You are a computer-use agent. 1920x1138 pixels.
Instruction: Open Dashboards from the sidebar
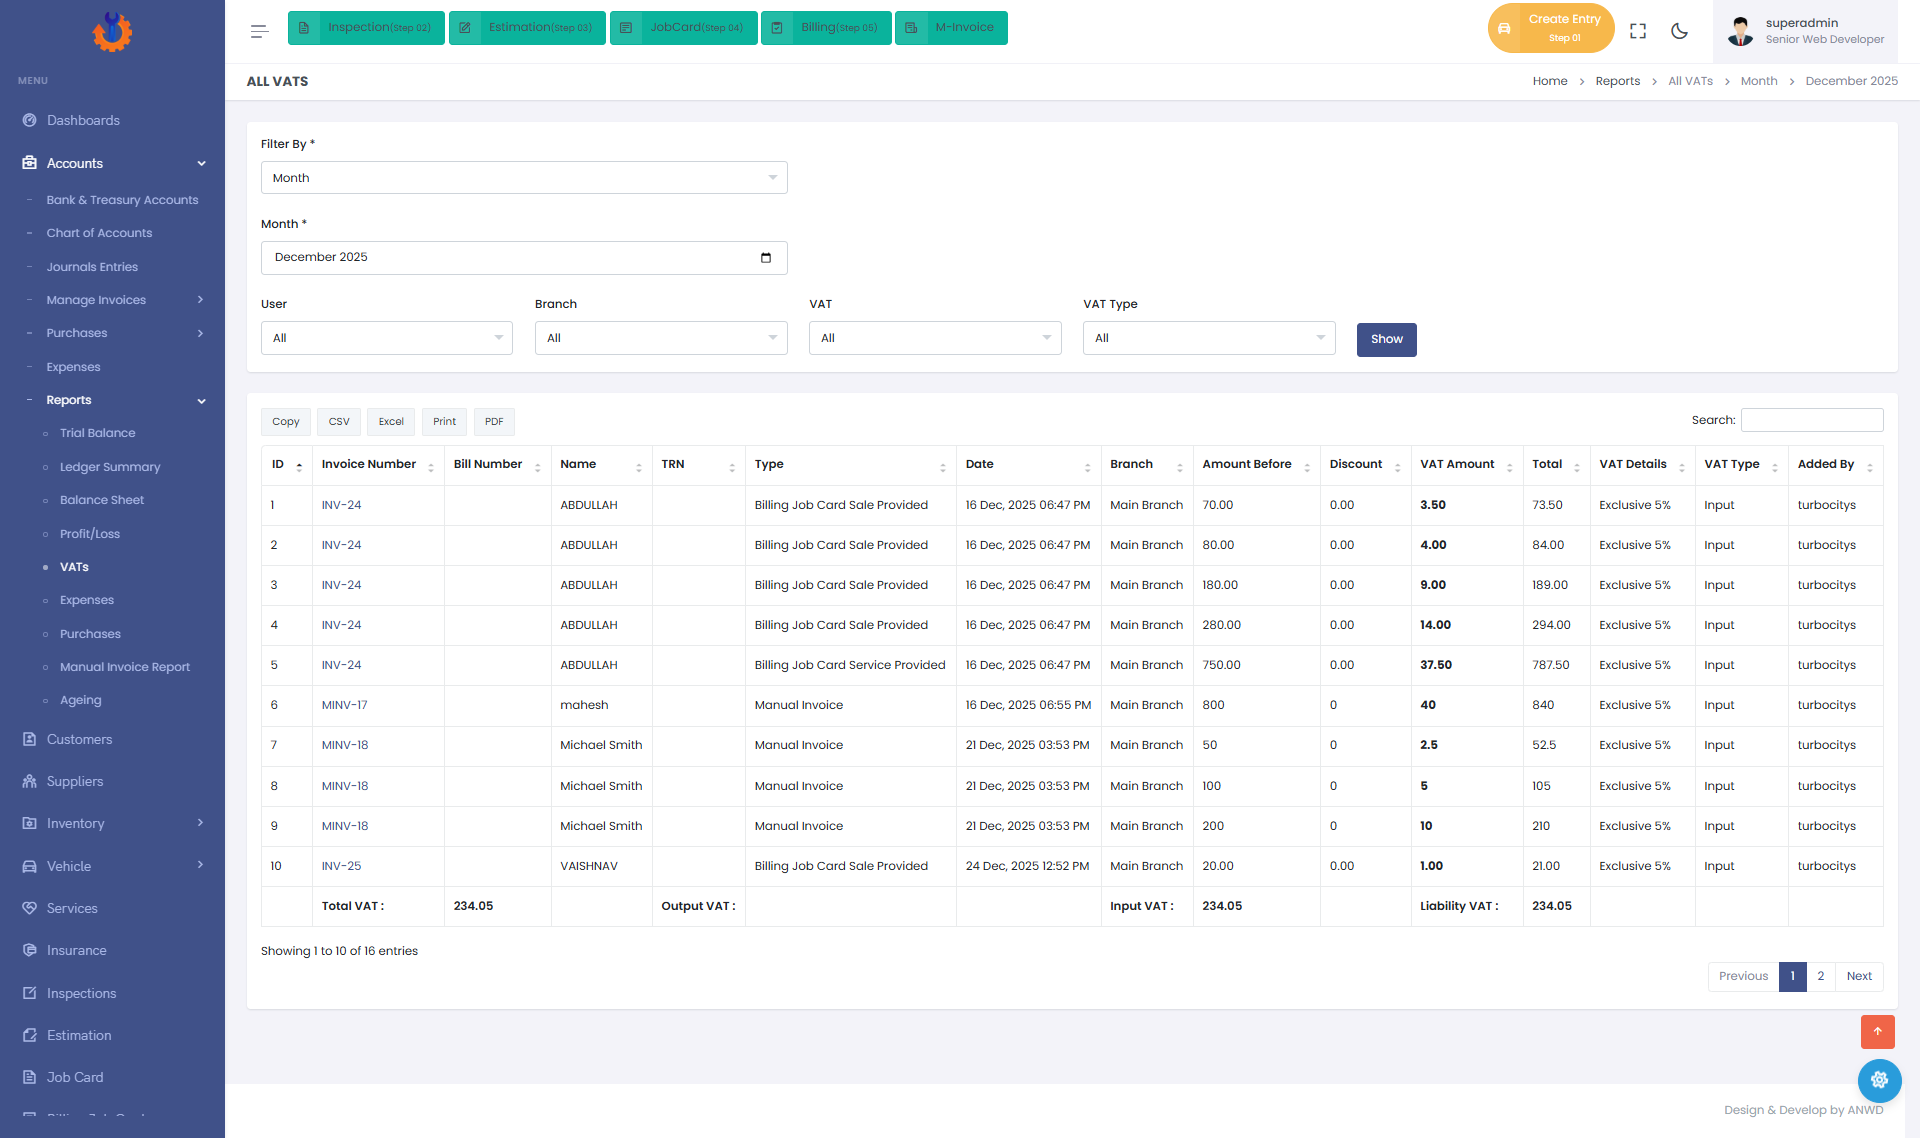coord(83,120)
